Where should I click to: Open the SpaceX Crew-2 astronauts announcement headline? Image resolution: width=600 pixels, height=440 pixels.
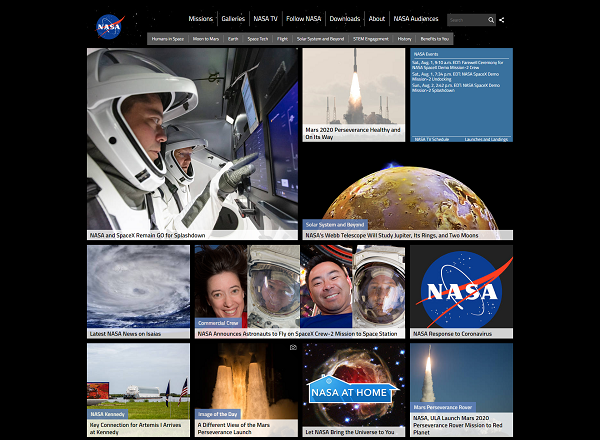(297, 334)
